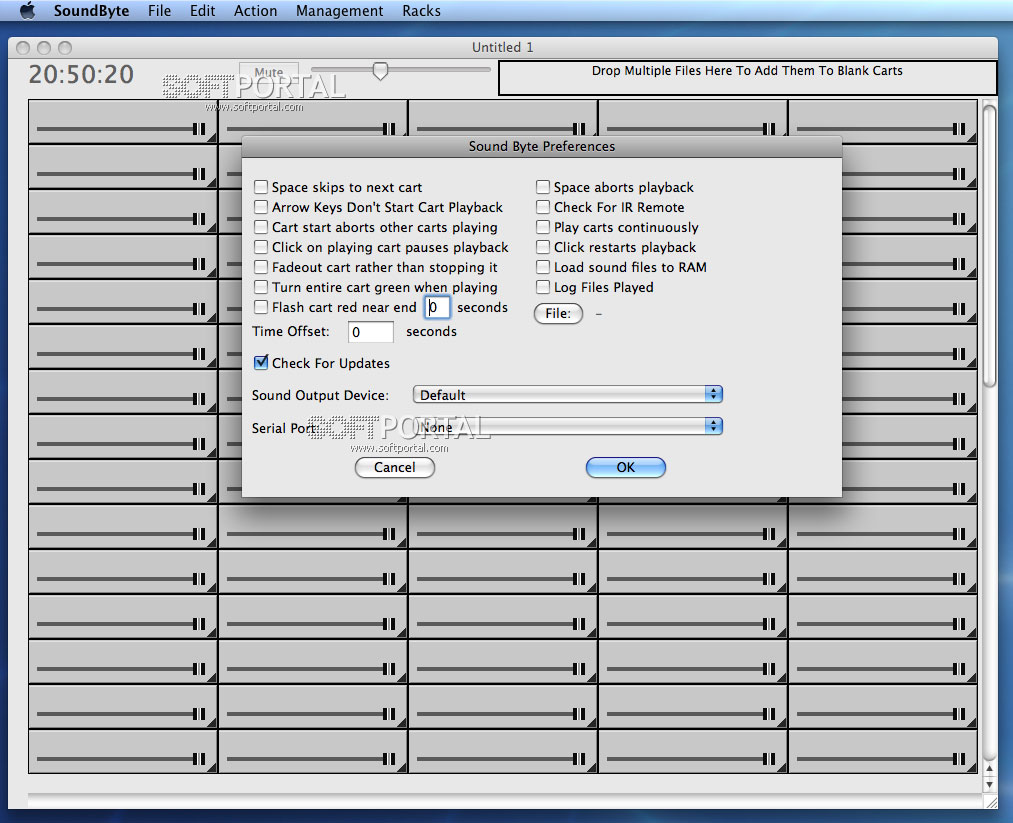Click the scrollbar down arrow
This screenshot has width=1013, height=823.
[x=989, y=785]
